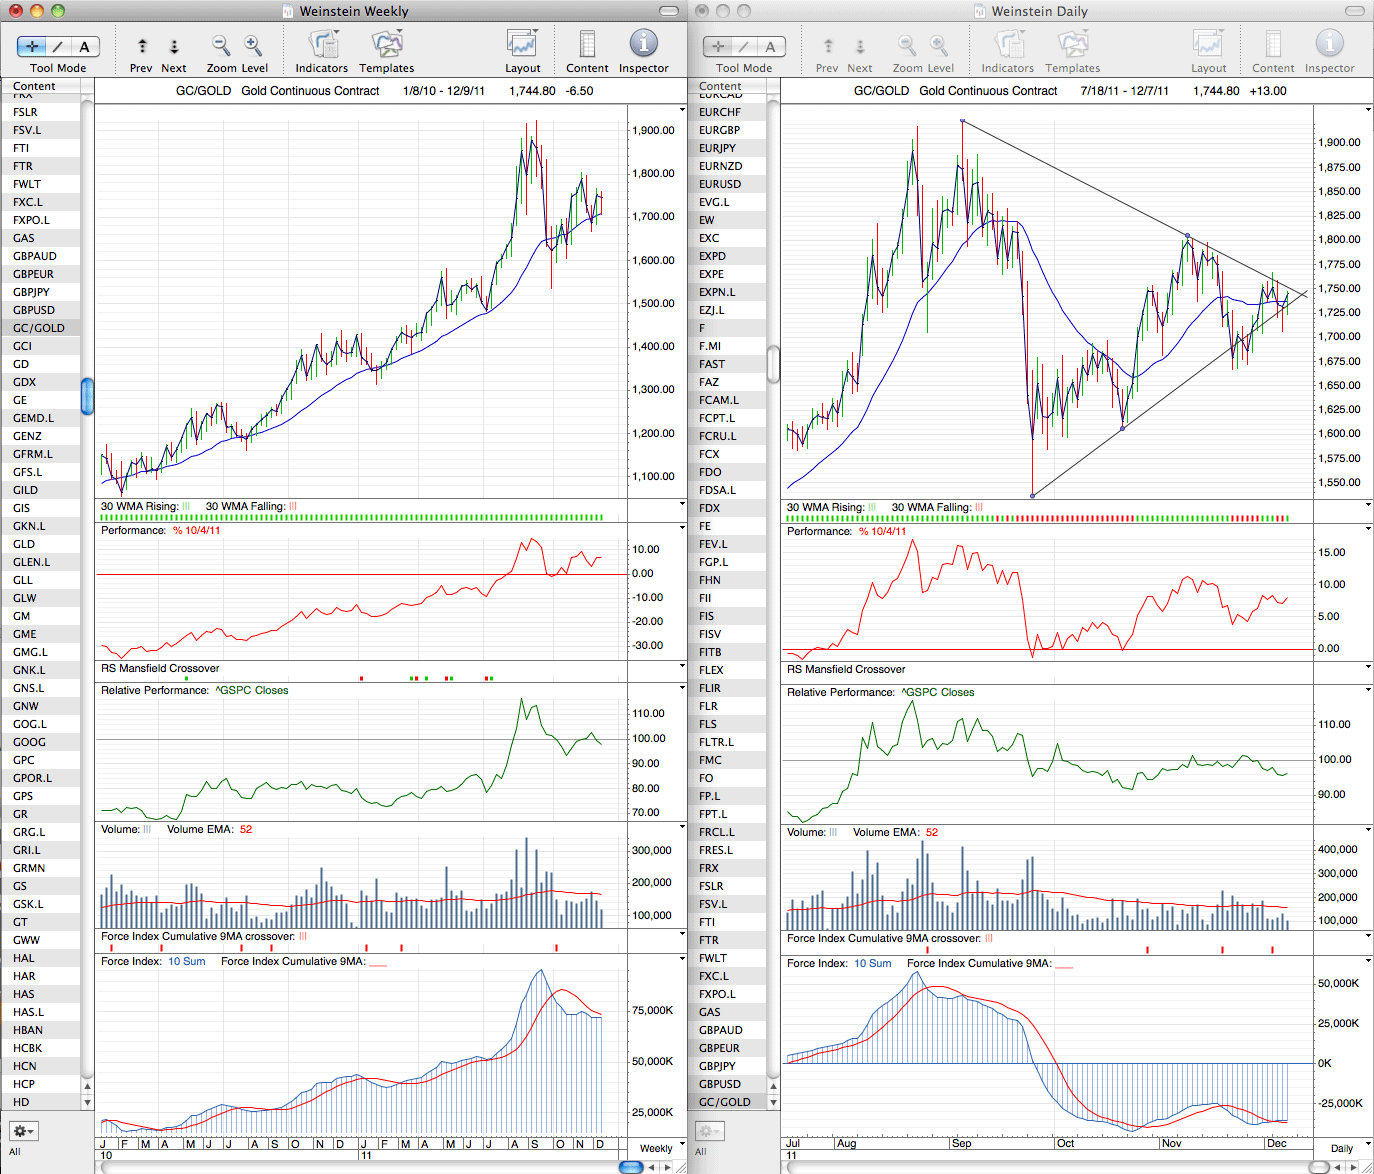Select GC/GOLD in Weekly symbol list

40,328
